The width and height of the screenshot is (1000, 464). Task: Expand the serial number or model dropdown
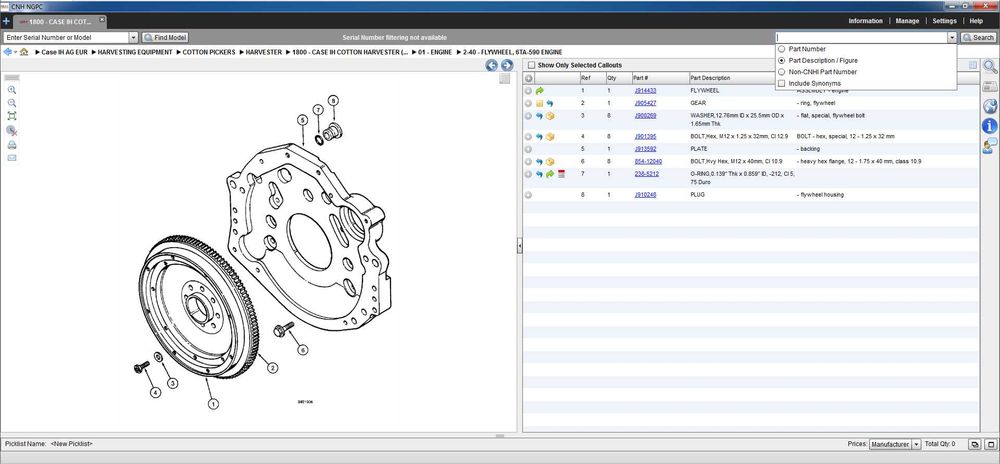click(134, 37)
